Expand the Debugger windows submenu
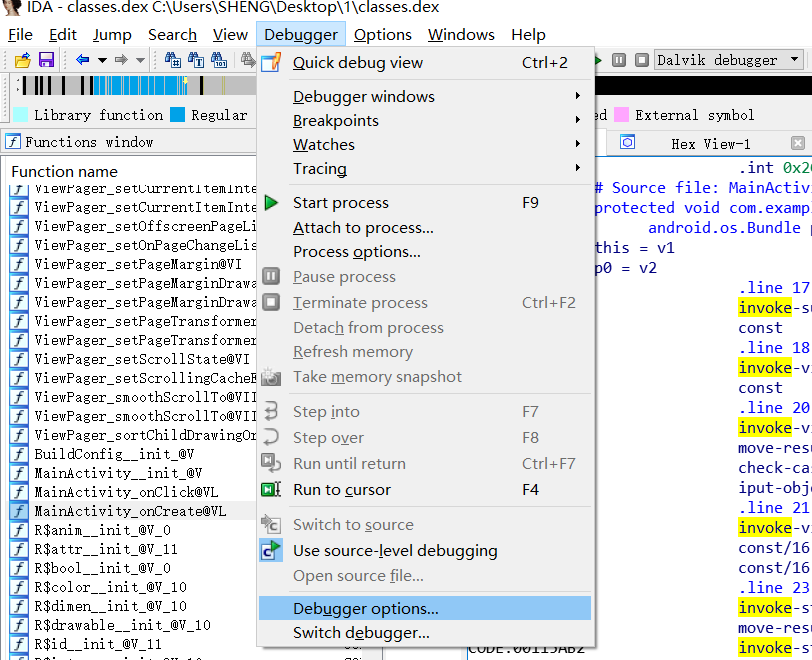The image size is (812, 660). click(x=426, y=96)
